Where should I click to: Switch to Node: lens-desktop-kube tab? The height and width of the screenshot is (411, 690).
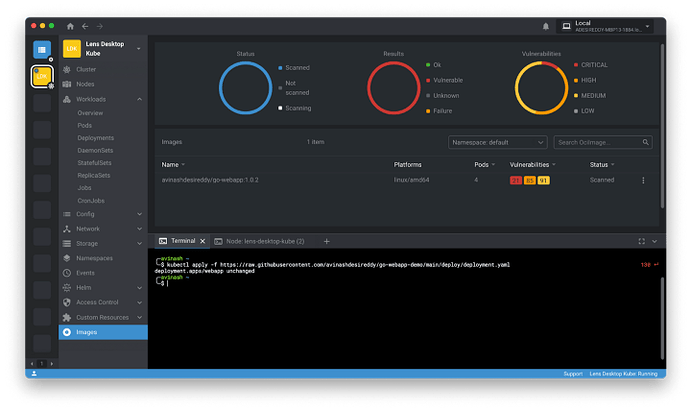[260, 241]
